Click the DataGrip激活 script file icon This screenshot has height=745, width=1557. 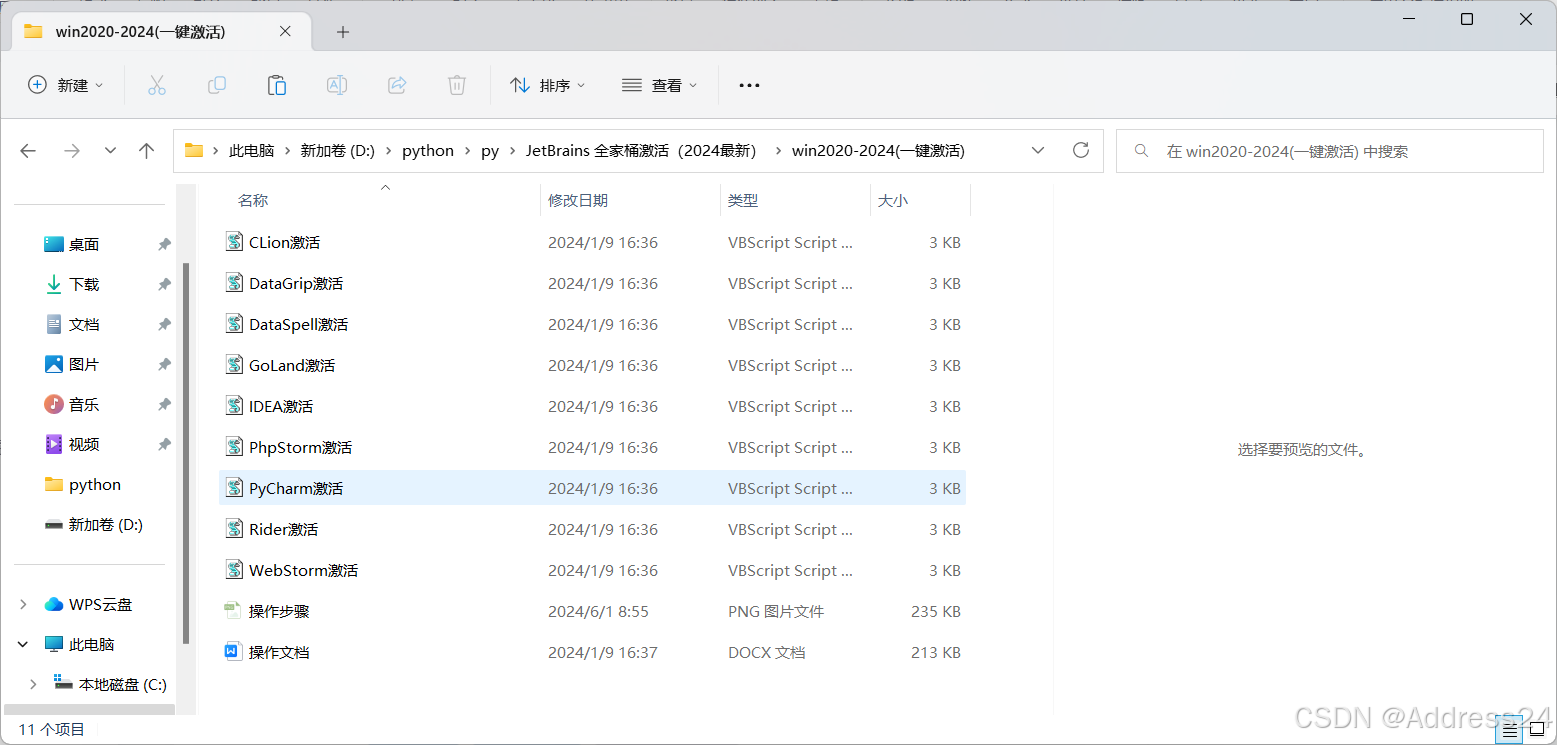234,283
